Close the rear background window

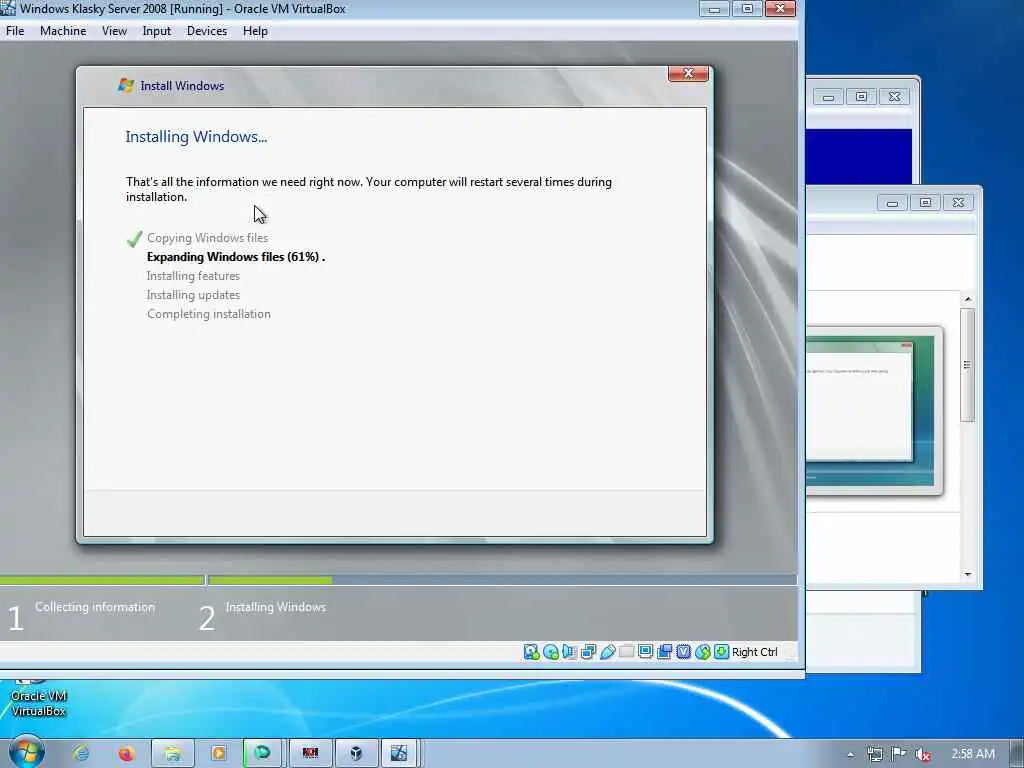tap(895, 97)
